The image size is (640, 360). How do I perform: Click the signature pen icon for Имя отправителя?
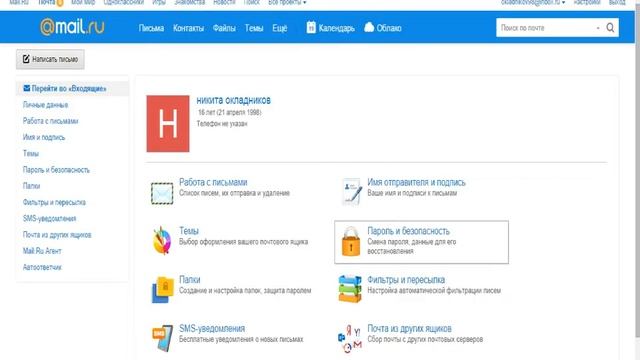pyautogui.click(x=351, y=191)
